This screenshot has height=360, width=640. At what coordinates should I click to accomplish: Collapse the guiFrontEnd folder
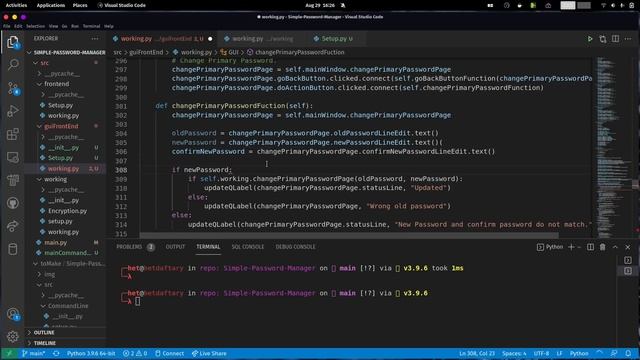coord(39,127)
